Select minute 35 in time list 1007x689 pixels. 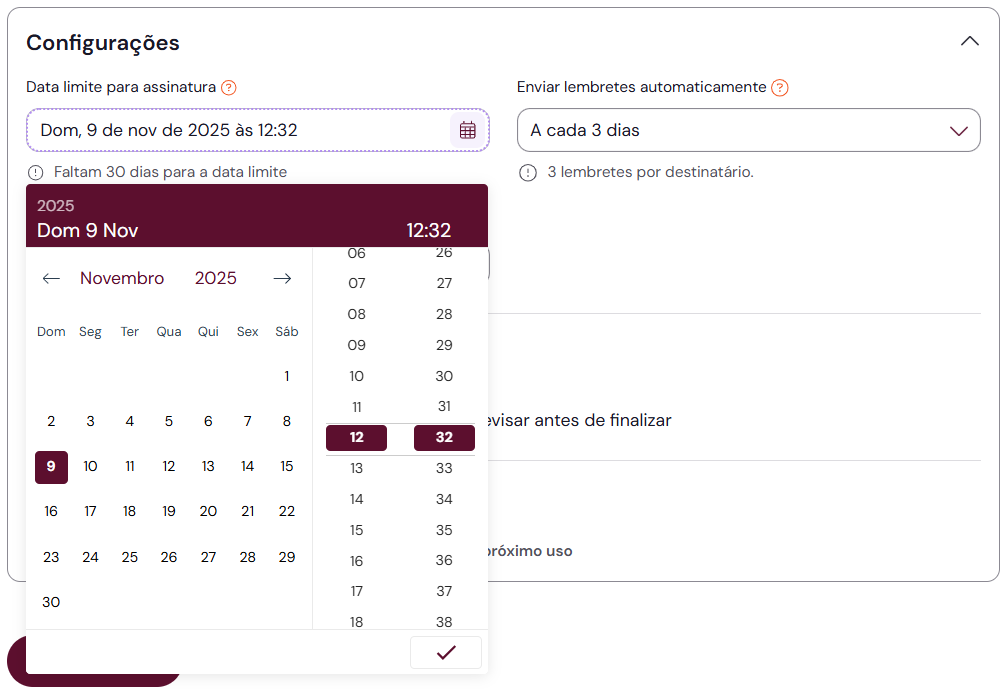point(444,531)
